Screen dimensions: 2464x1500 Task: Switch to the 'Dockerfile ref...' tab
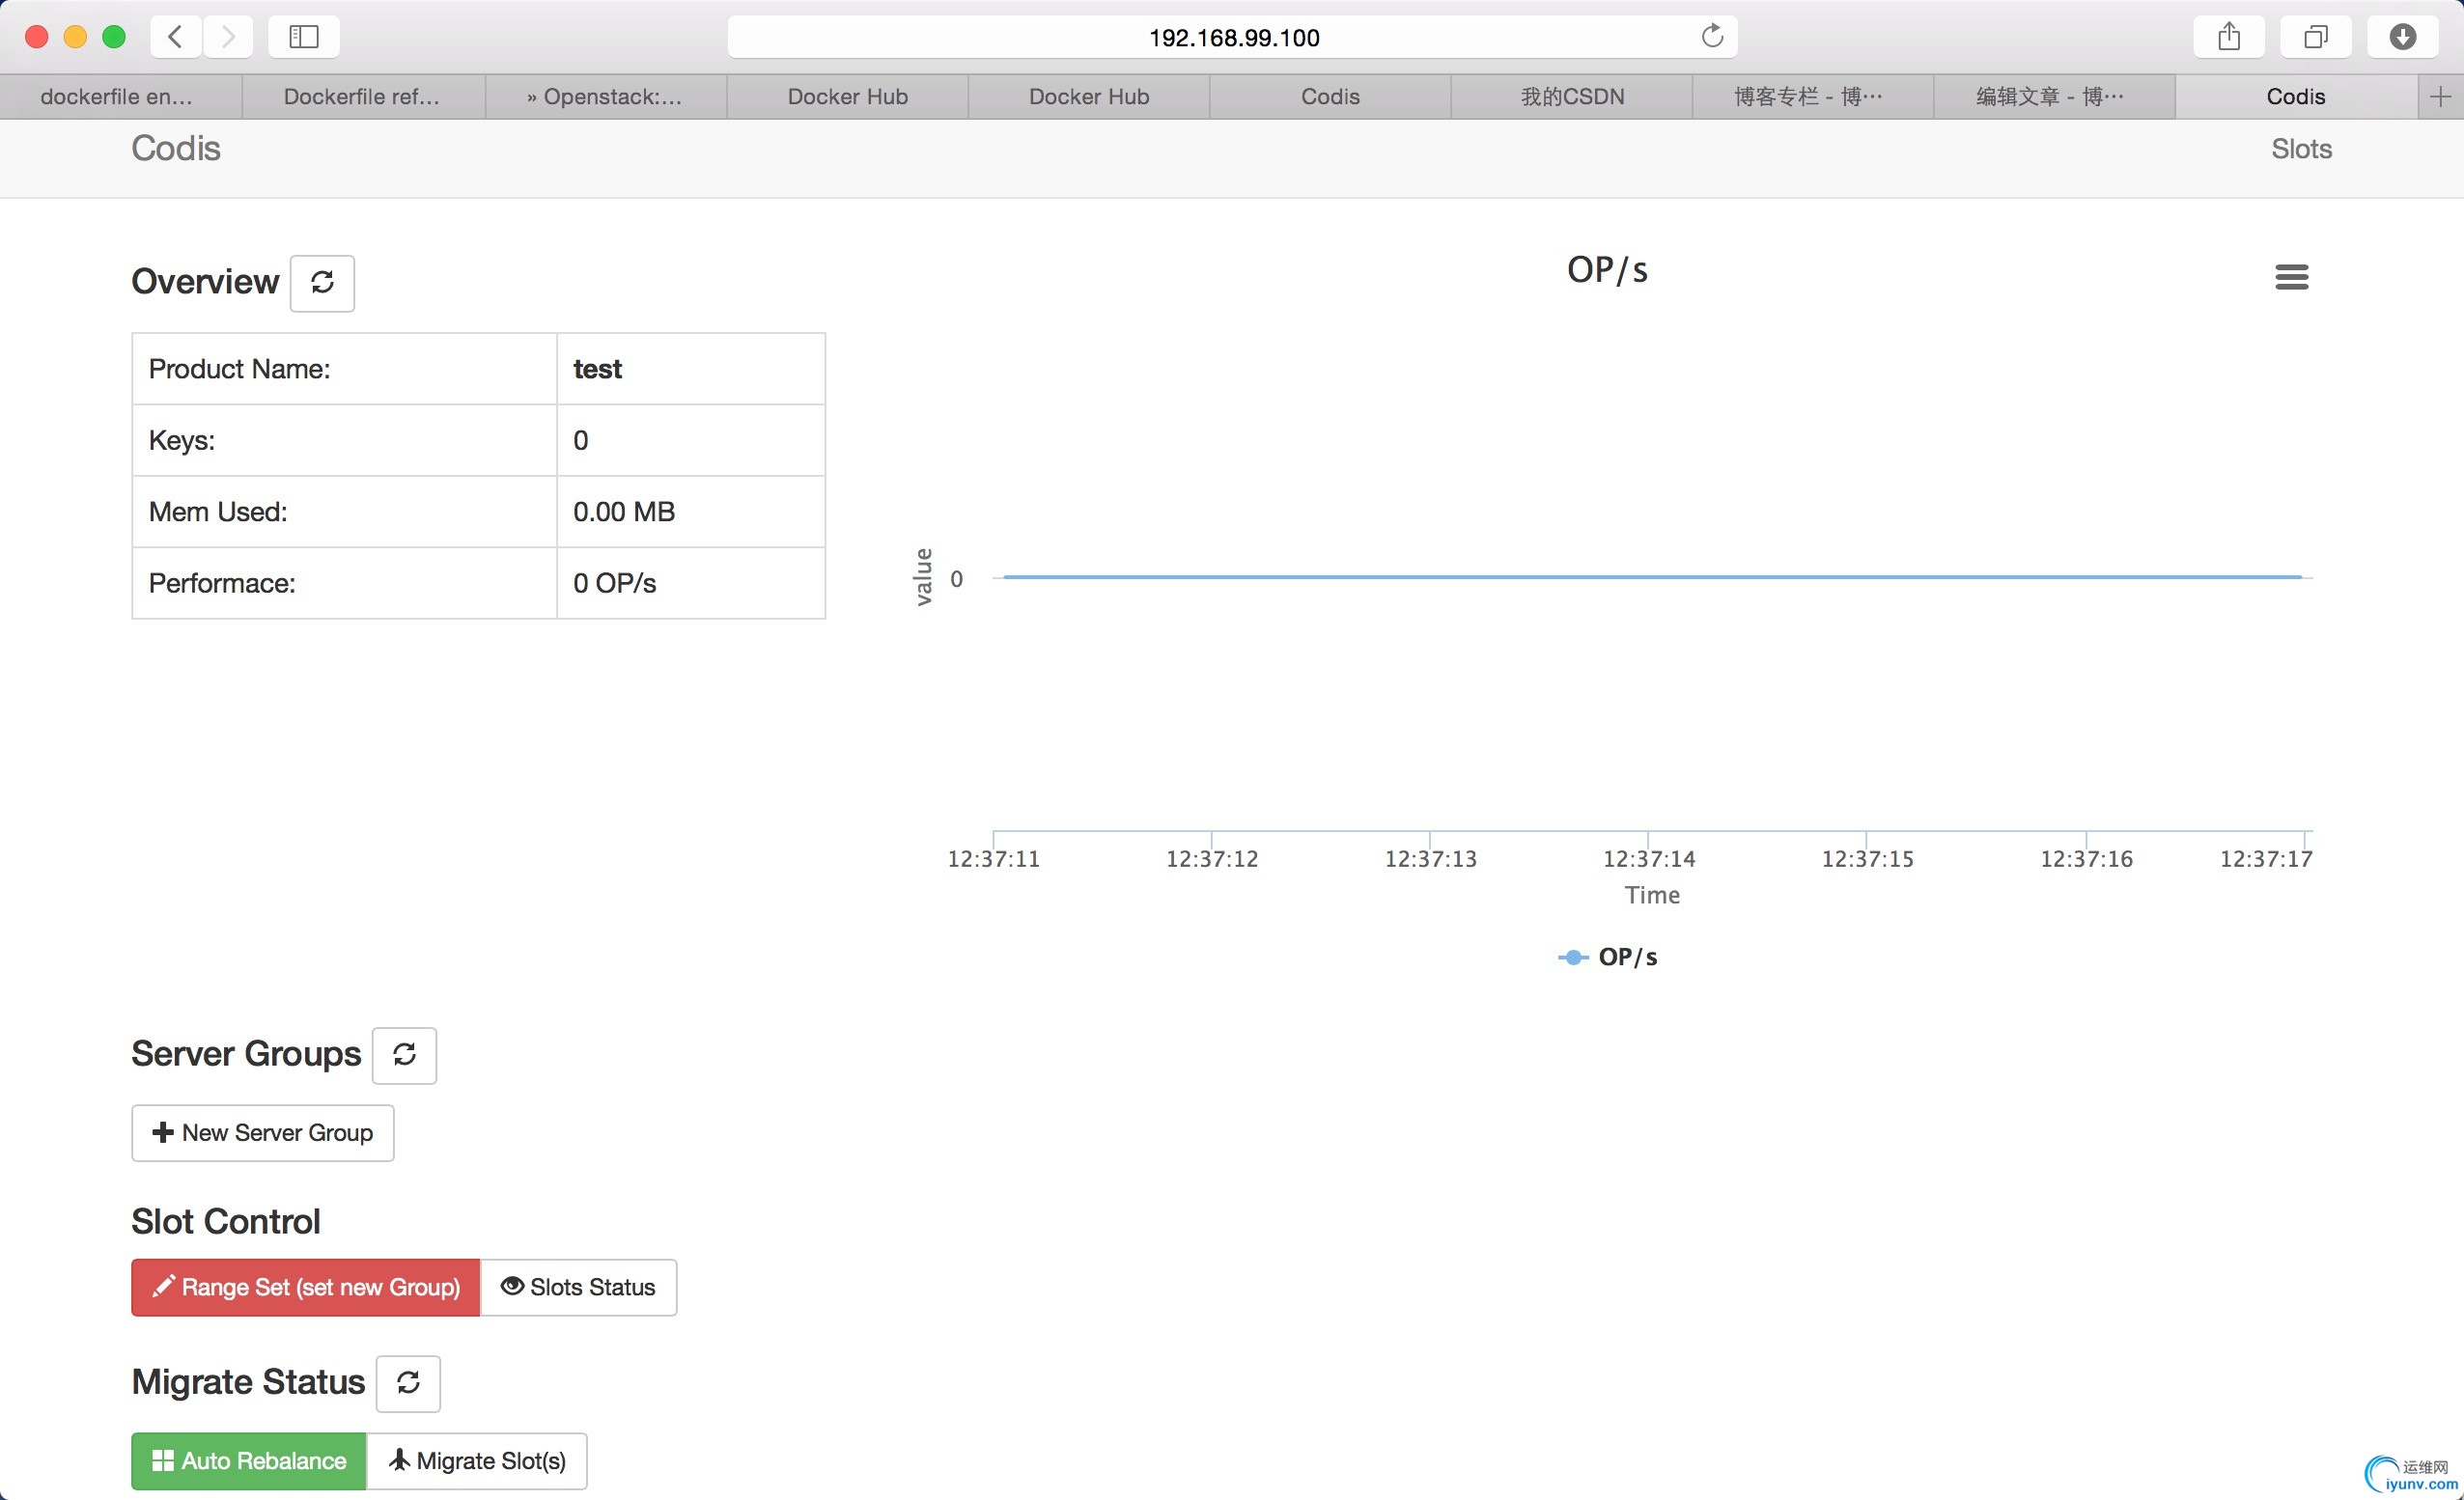[363, 97]
